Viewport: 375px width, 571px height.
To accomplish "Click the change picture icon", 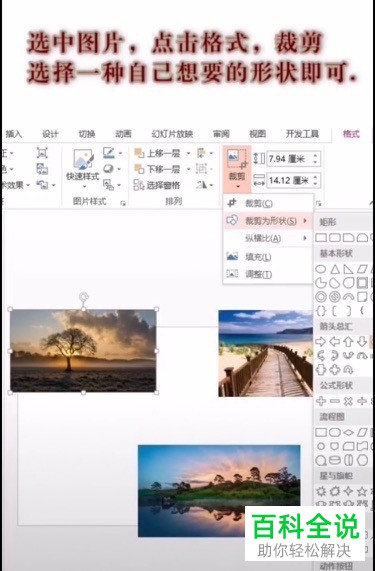I will (42, 169).
